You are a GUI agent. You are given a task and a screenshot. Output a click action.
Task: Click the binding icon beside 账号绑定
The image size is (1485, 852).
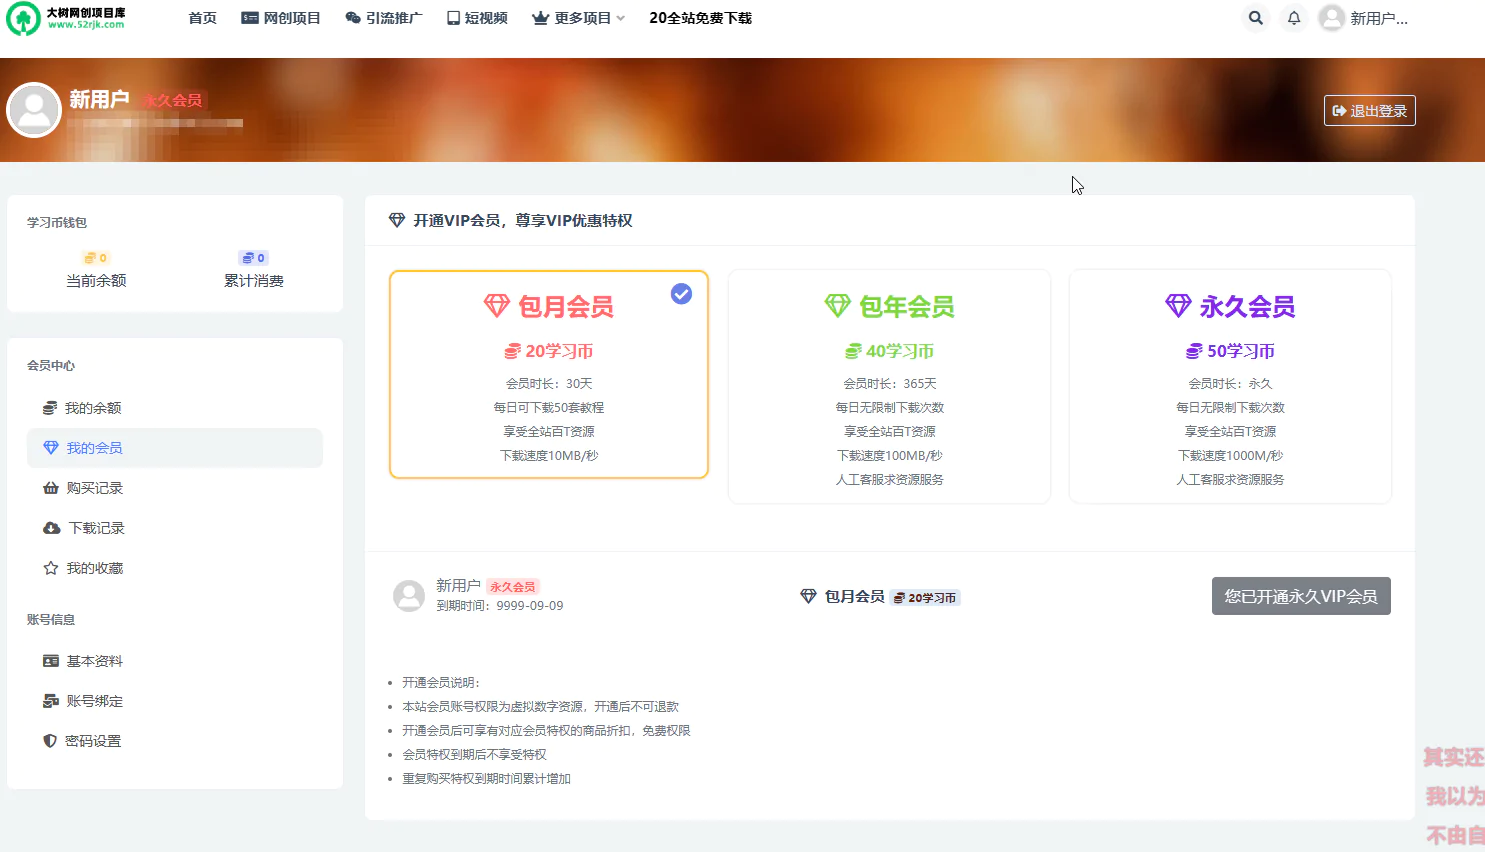tap(51, 701)
